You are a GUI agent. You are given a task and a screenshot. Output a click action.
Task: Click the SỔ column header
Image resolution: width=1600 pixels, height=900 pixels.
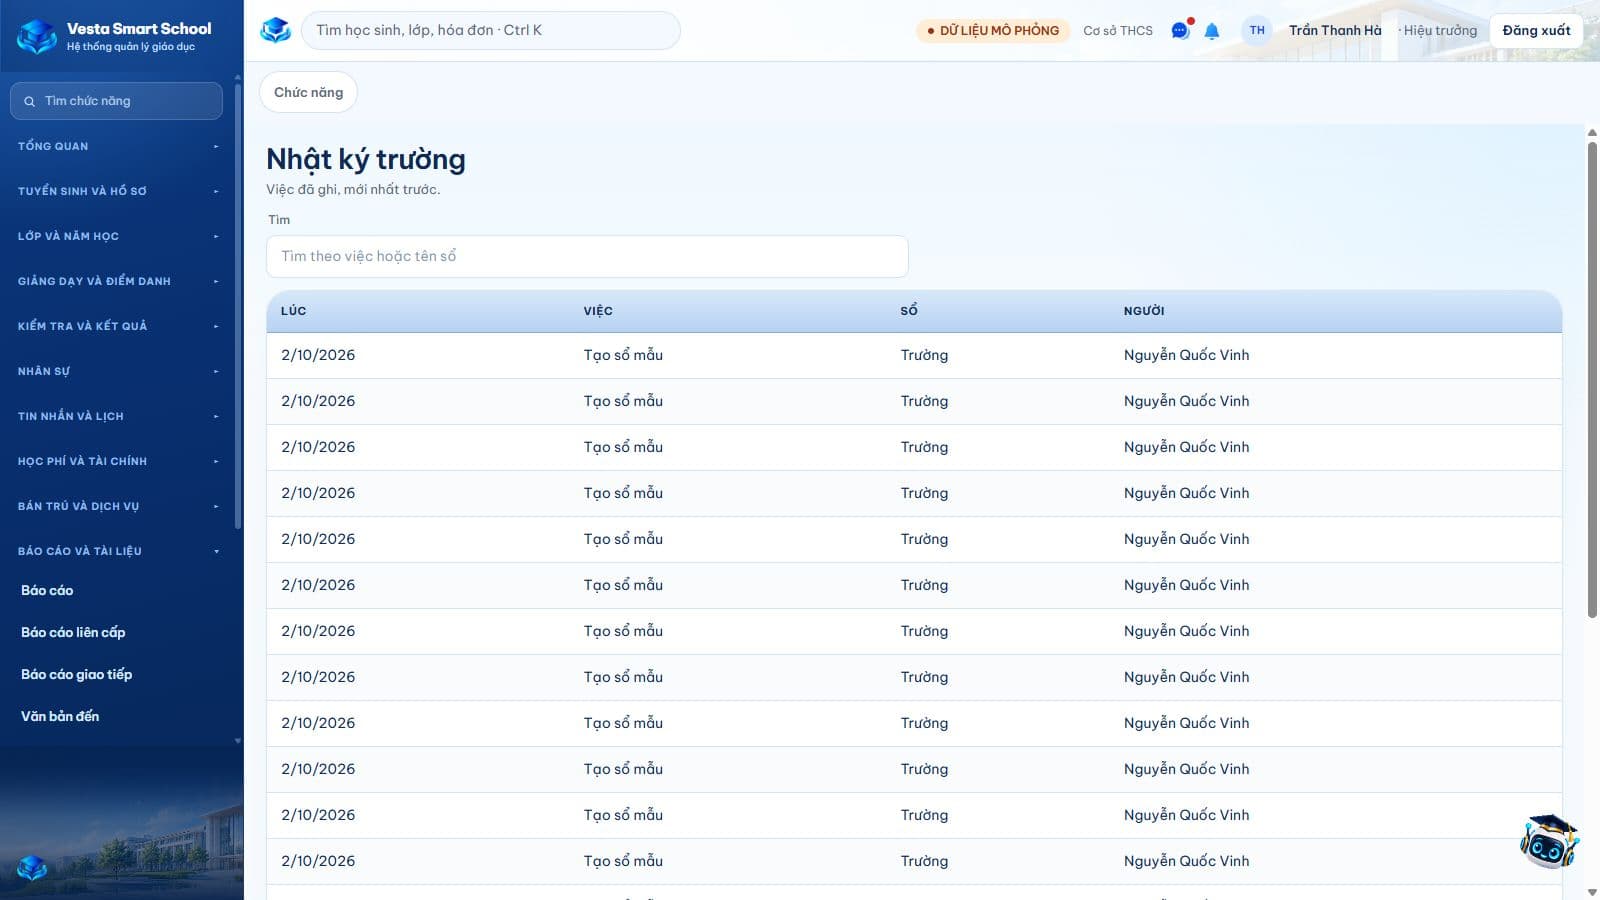point(909,311)
